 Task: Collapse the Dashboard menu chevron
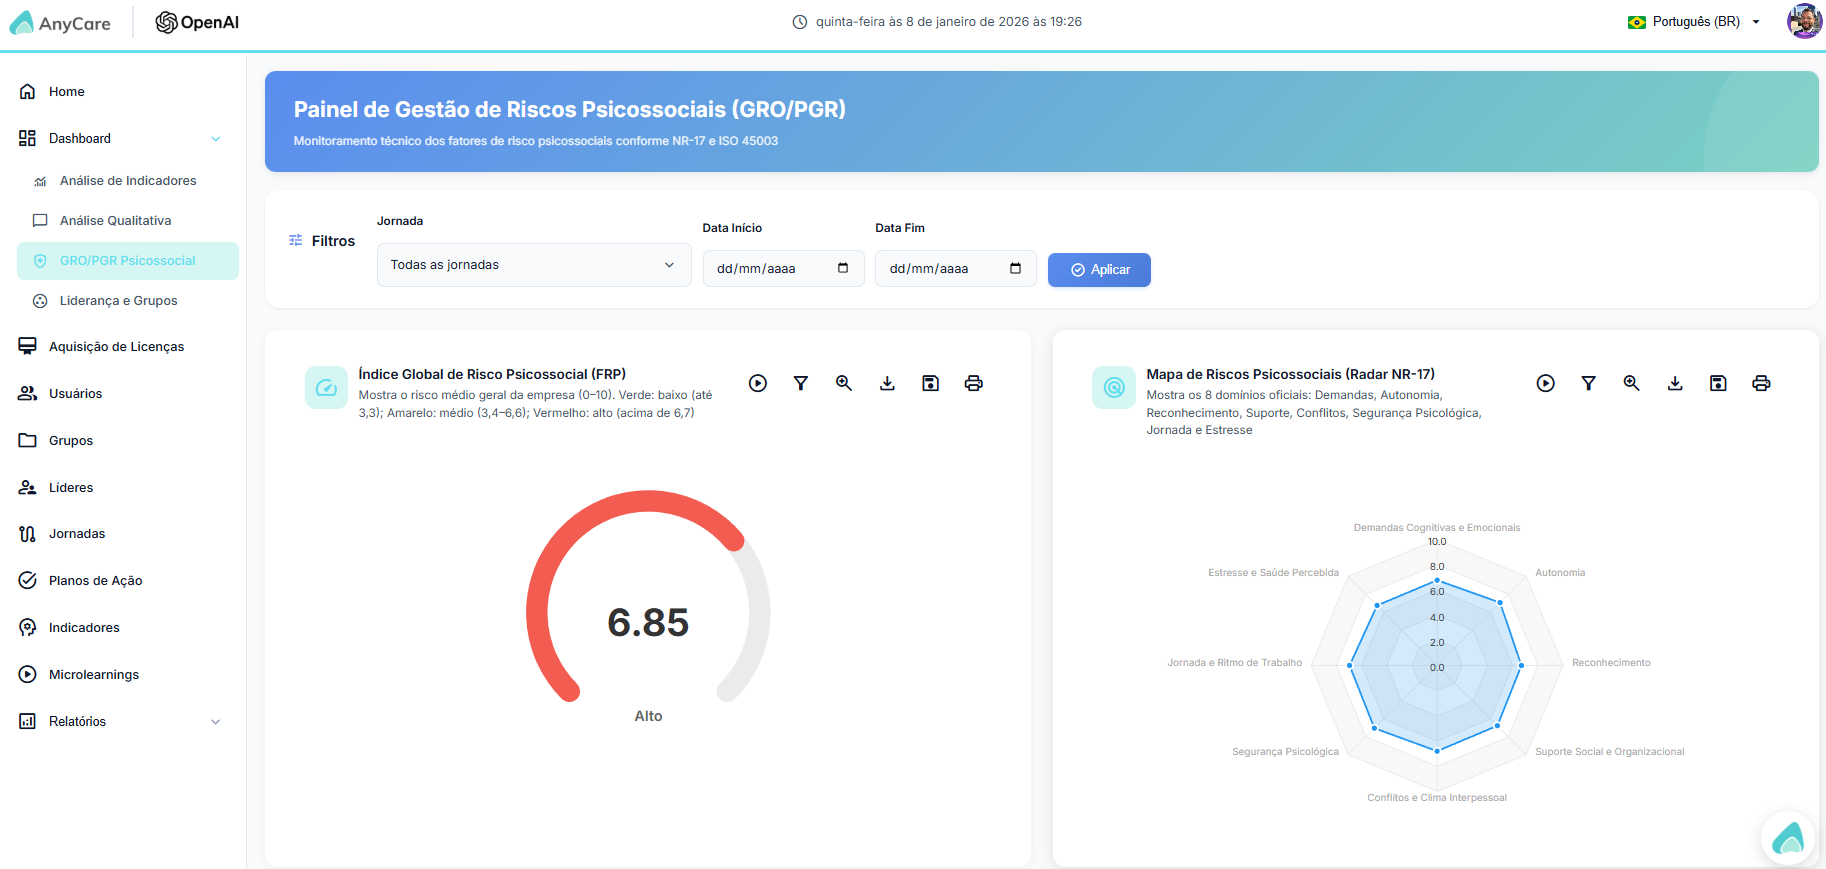(216, 139)
